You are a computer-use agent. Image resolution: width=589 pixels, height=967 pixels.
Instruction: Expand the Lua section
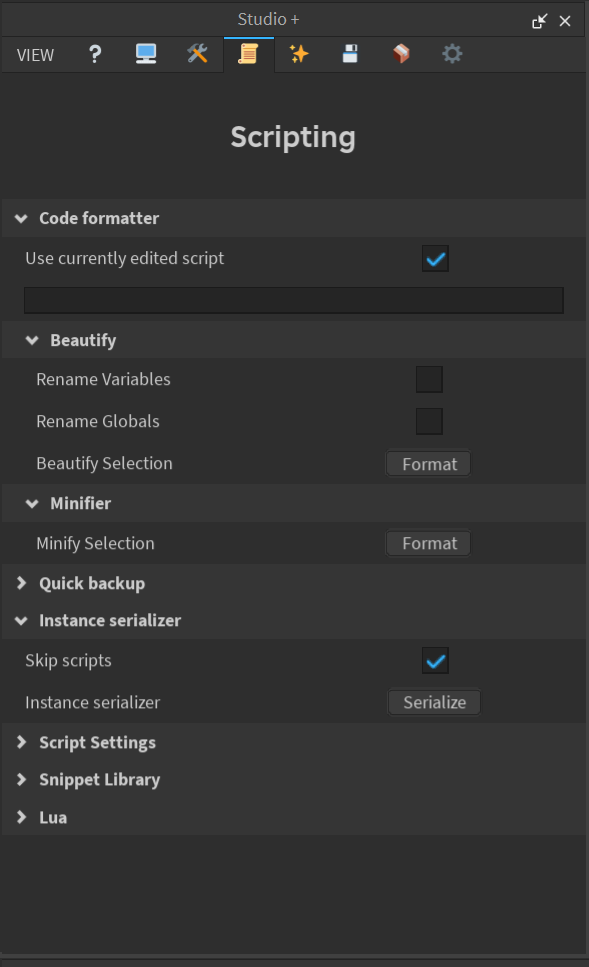coord(53,817)
